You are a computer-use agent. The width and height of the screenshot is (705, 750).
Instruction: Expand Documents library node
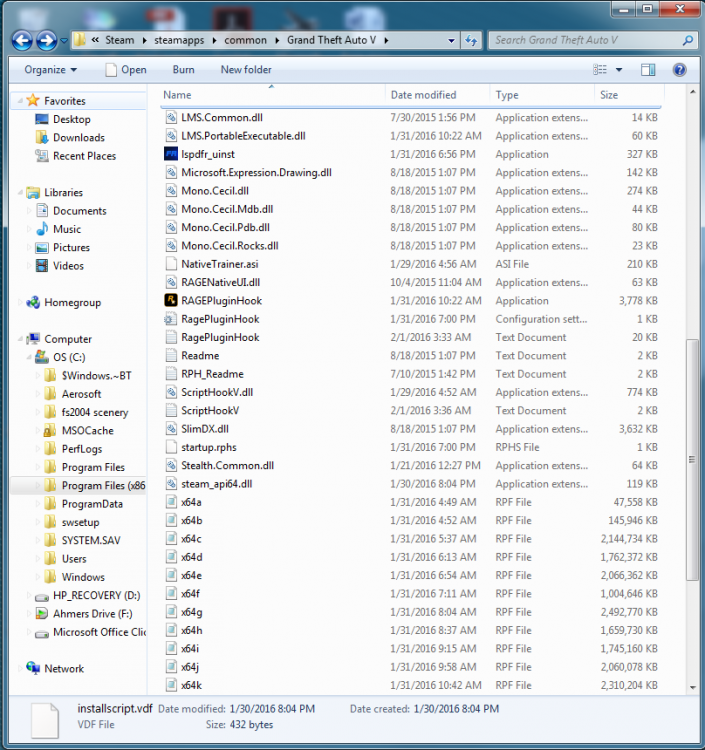tap(29, 211)
